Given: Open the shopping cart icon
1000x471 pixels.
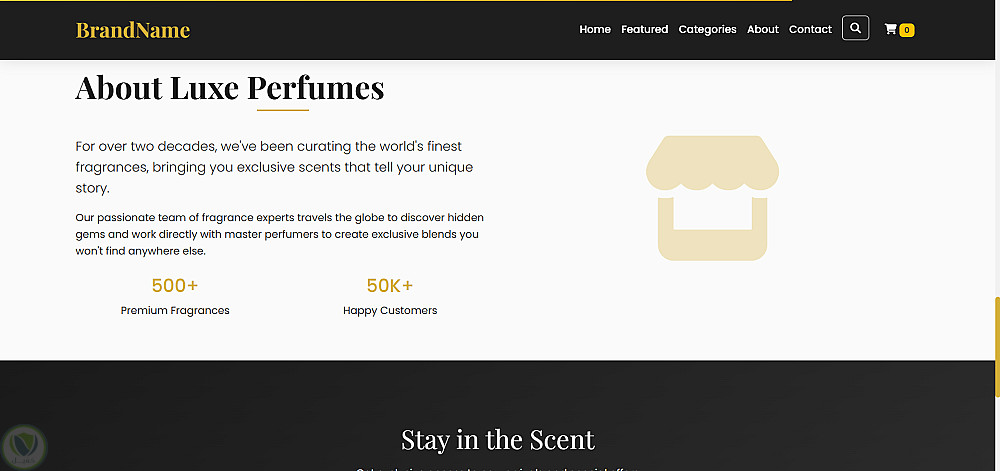Looking at the screenshot, I should (x=890, y=30).
